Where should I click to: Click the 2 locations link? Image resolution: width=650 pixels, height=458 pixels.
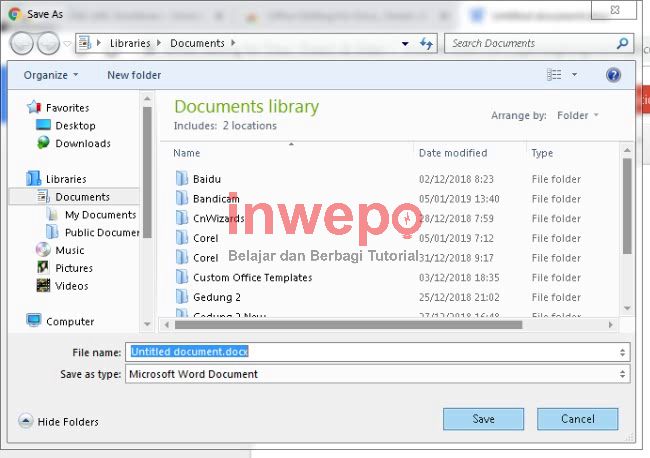point(250,126)
